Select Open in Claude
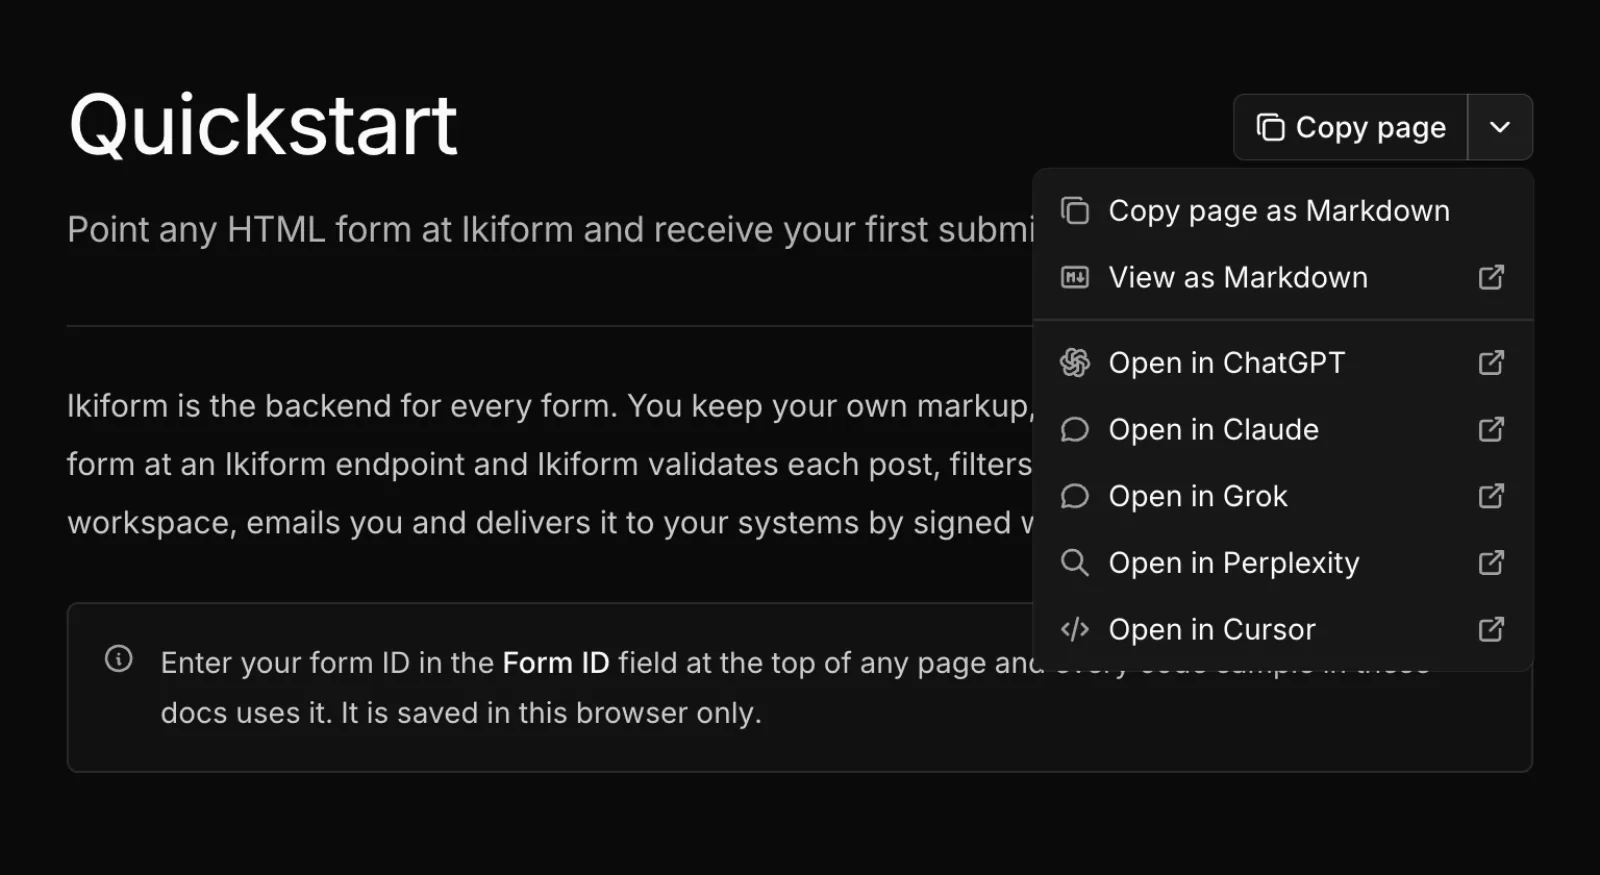Screen dimensions: 1600x875 tap(1283, 429)
